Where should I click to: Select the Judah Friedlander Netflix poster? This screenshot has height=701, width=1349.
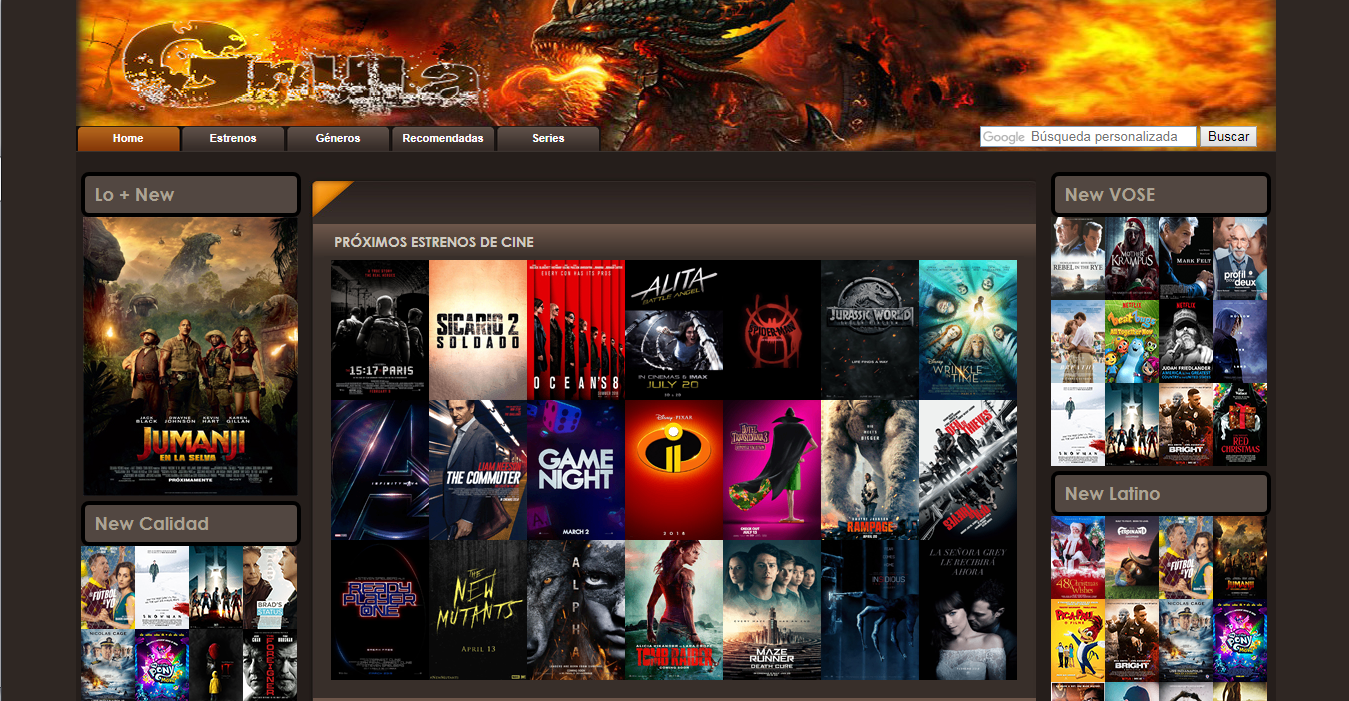point(1186,341)
